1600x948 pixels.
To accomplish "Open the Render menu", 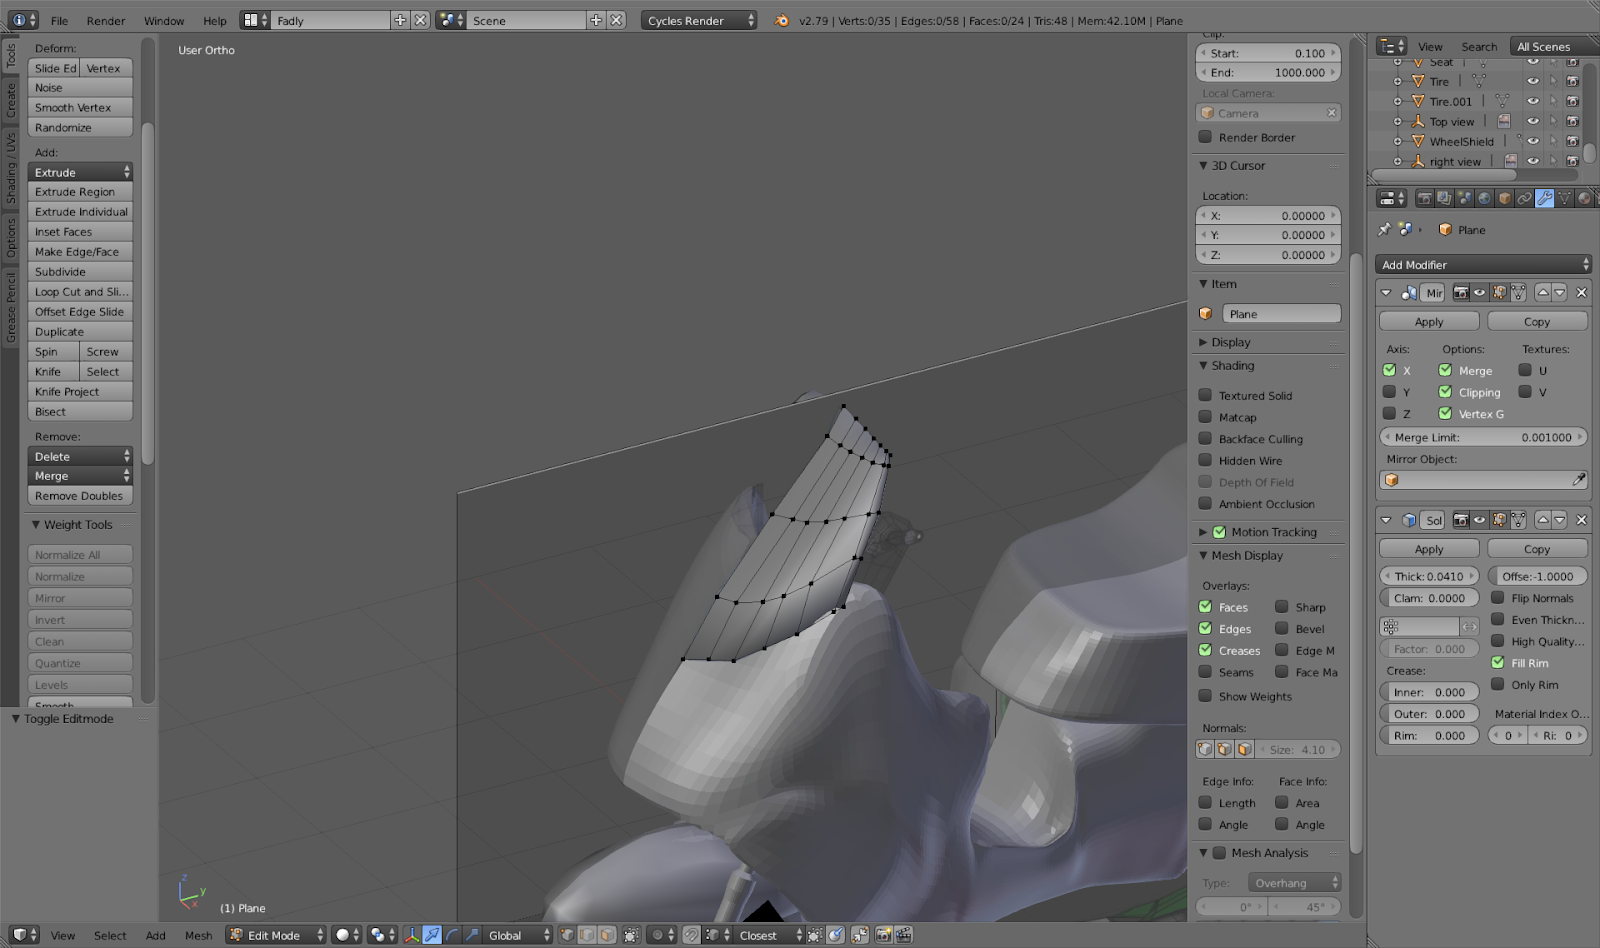I will (106, 20).
